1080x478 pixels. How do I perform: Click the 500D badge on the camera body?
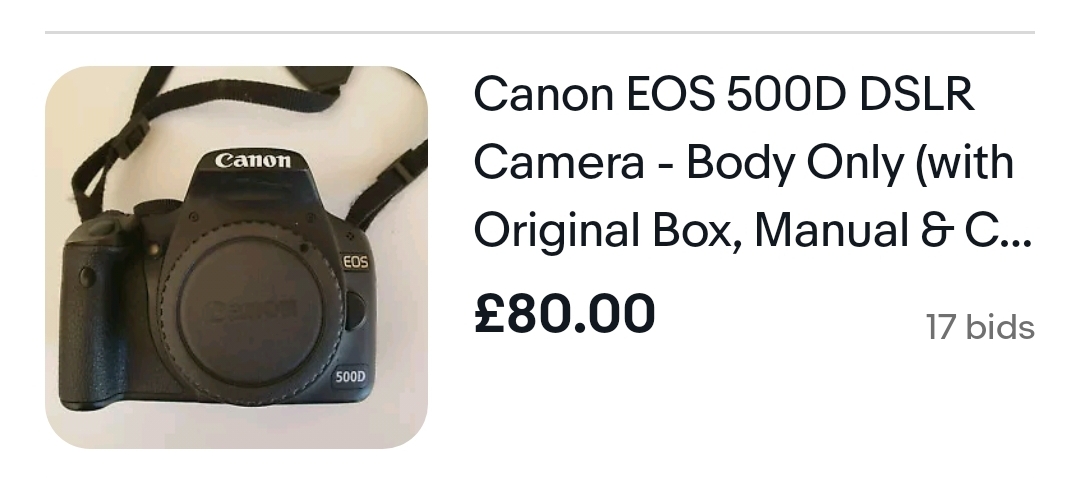(350, 376)
